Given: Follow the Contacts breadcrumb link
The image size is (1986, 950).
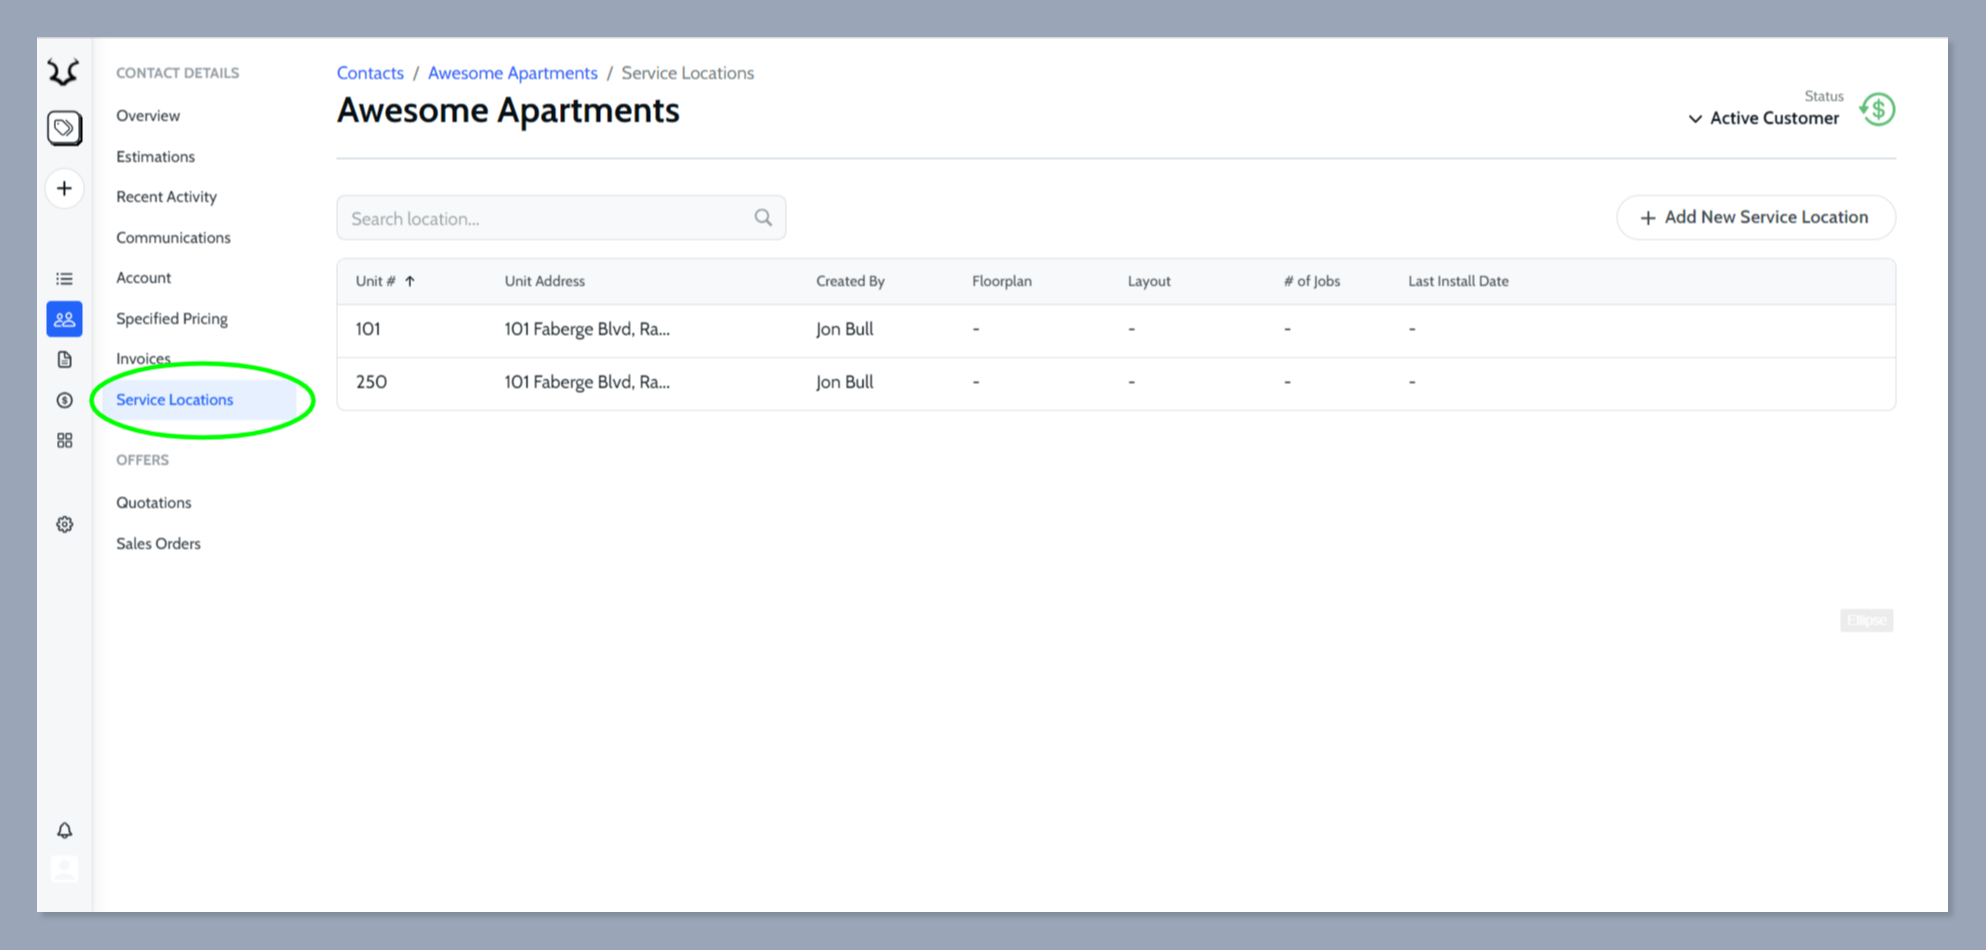Looking at the screenshot, I should [x=370, y=73].
